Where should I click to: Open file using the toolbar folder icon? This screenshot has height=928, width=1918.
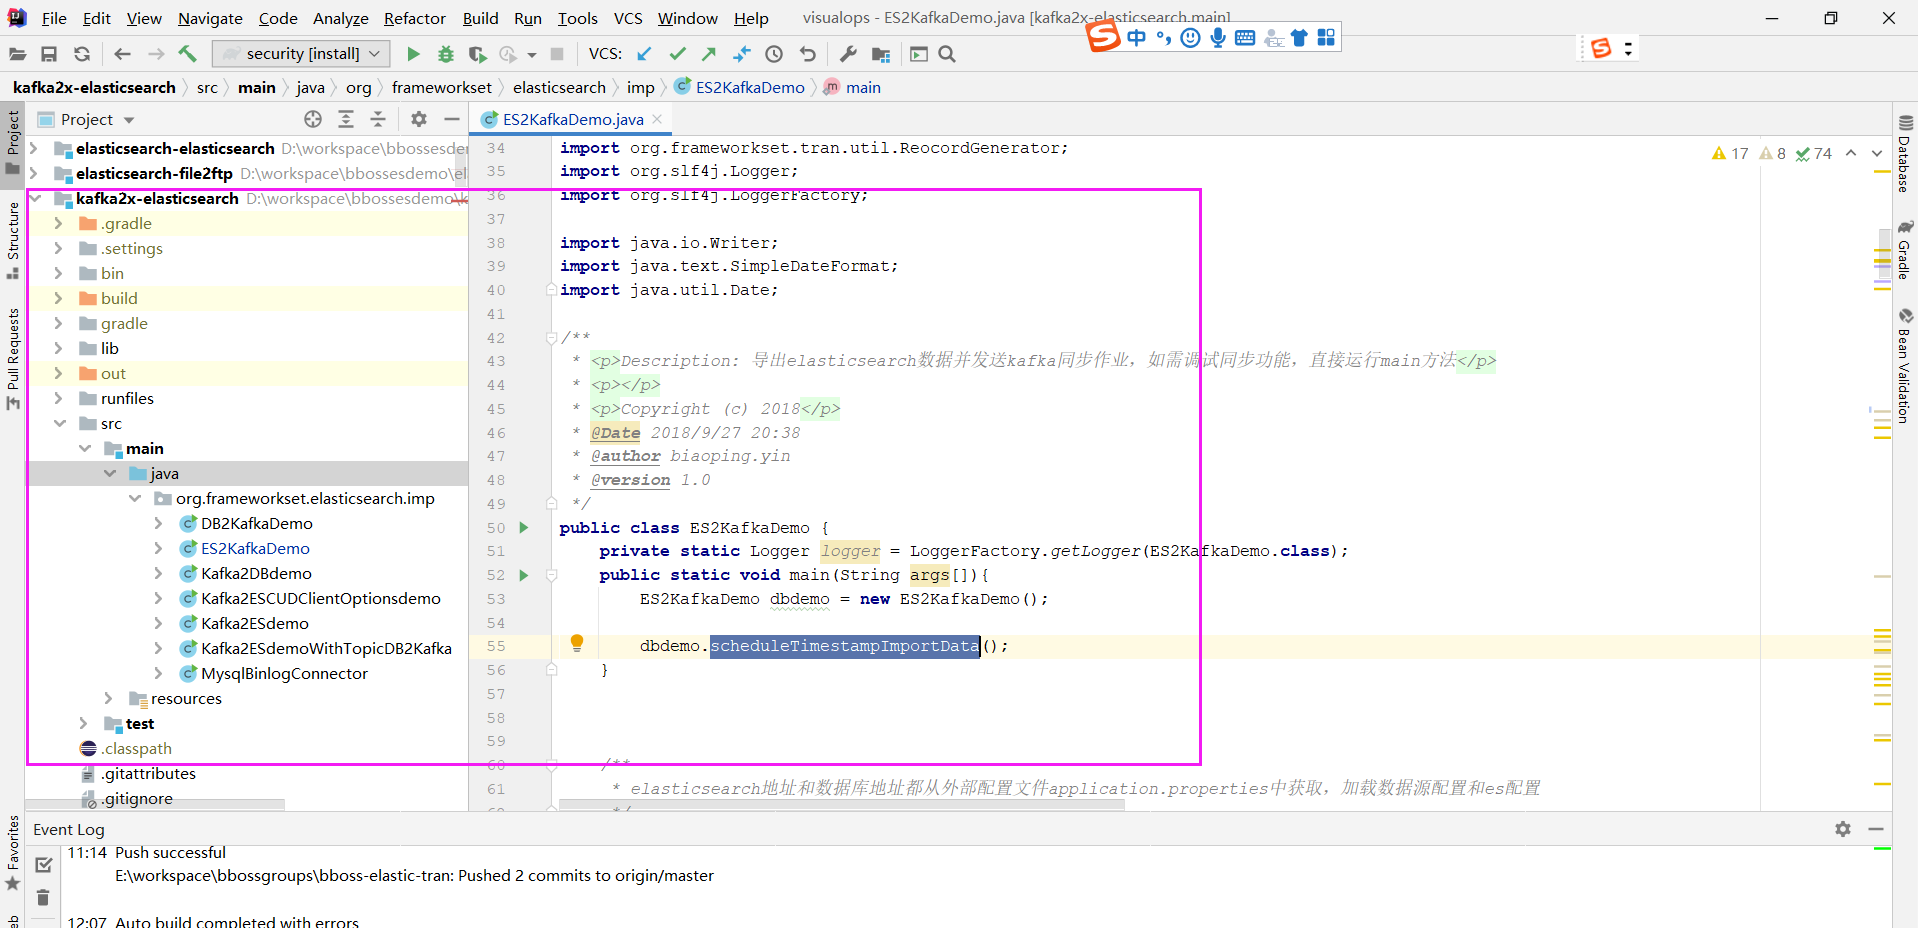tap(17, 54)
